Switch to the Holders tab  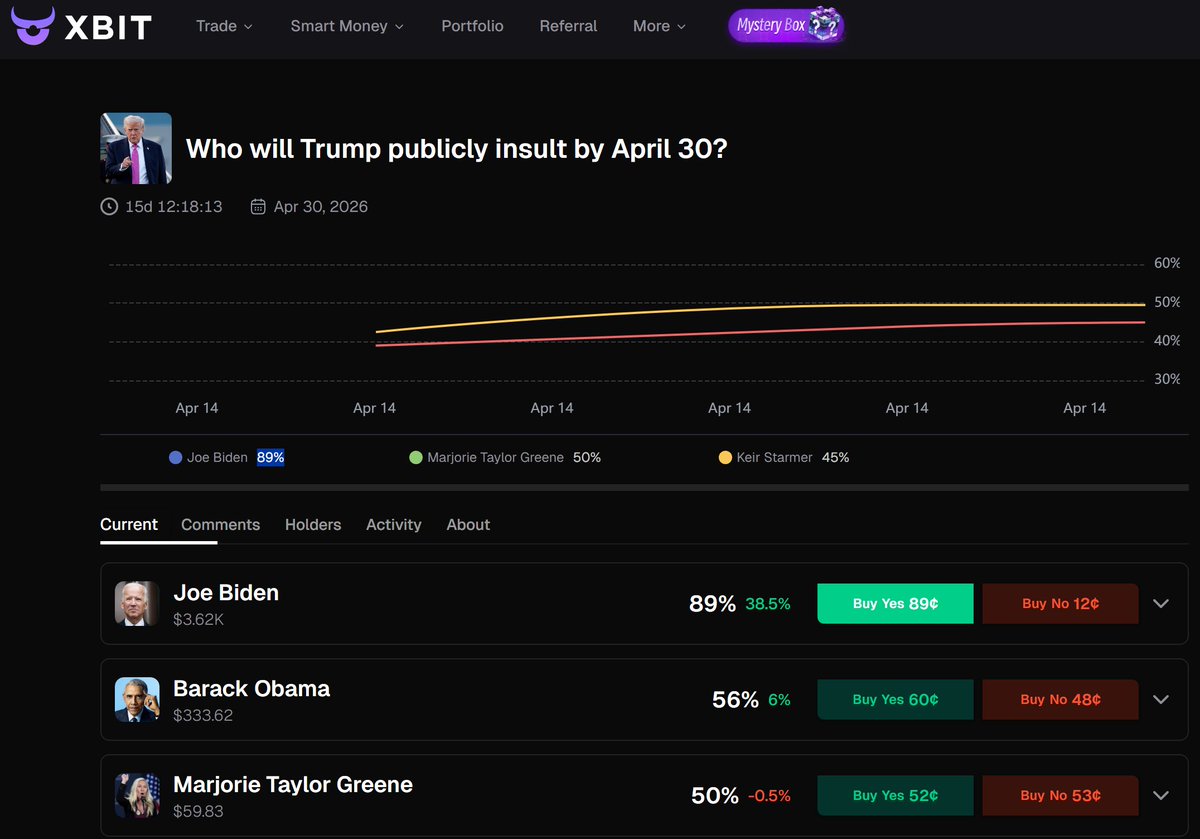313,524
